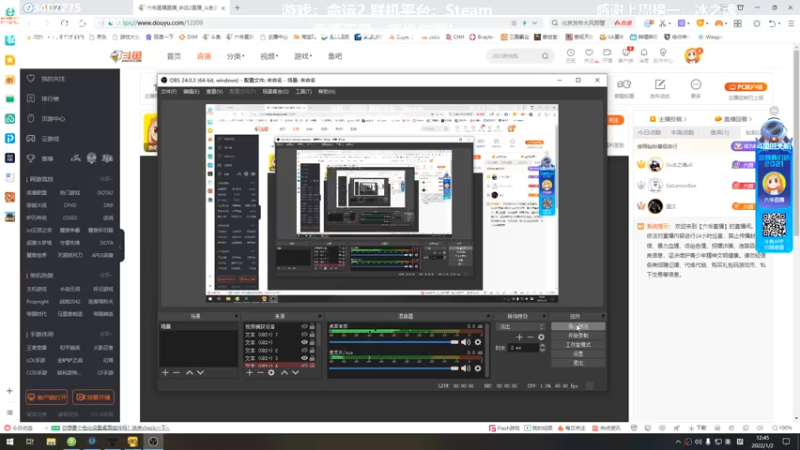Expand 游戏 dropdown in Douyu navigation
The width and height of the screenshot is (800, 450).
pyautogui.click(x=303, y=56)
